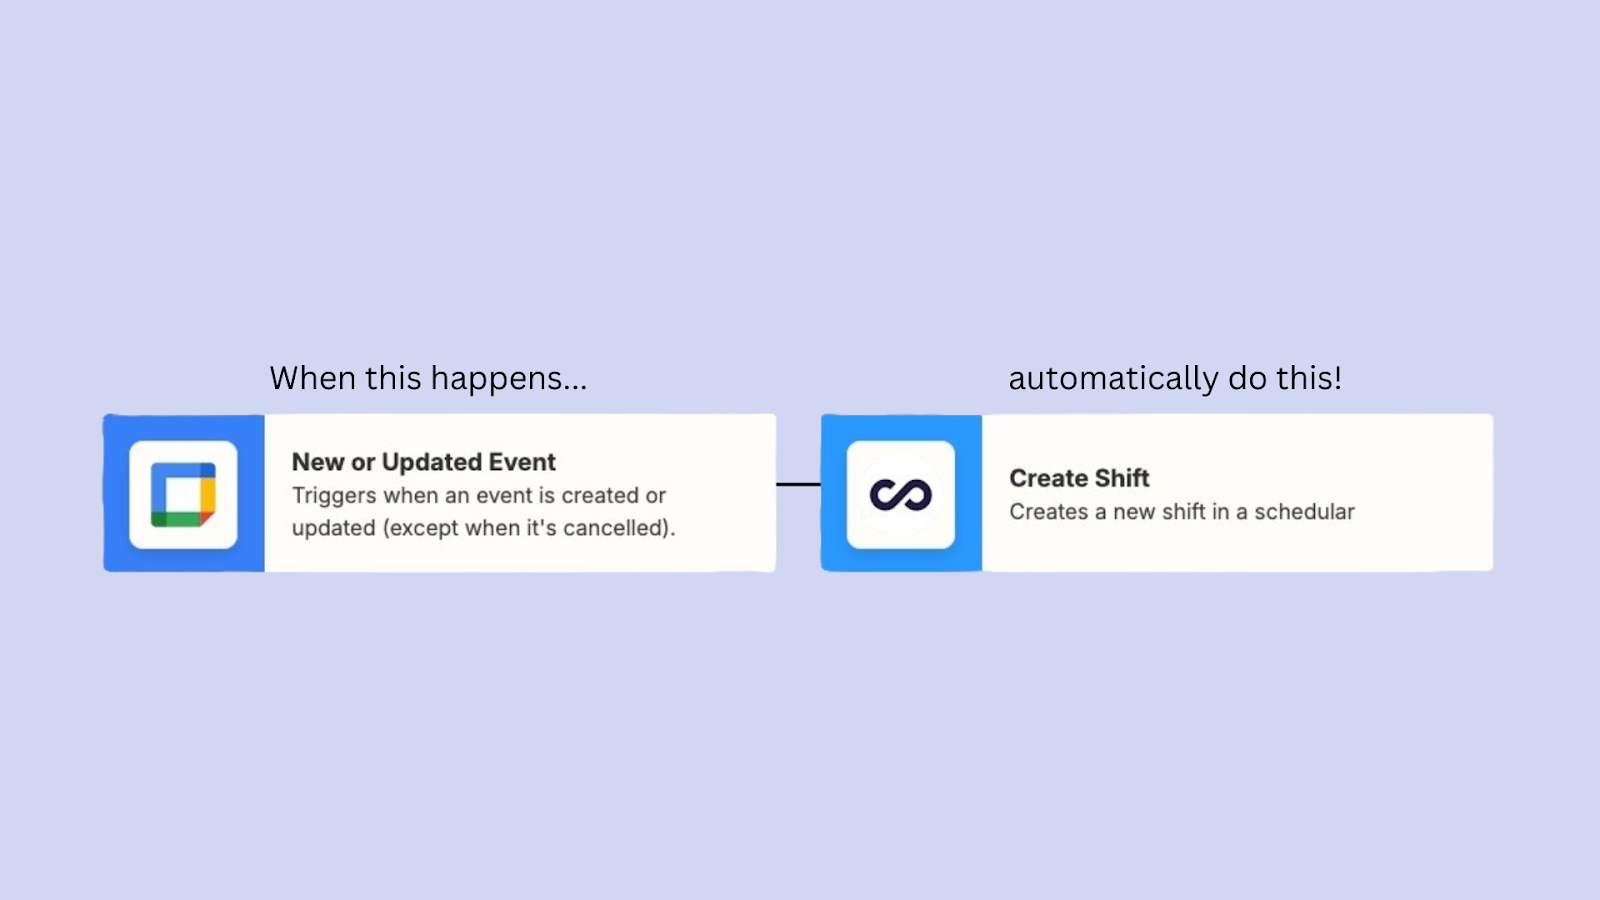Click the connector line between the two cards
The width and height of the screenshot is (1600, 900).
[x=798, y=484]
